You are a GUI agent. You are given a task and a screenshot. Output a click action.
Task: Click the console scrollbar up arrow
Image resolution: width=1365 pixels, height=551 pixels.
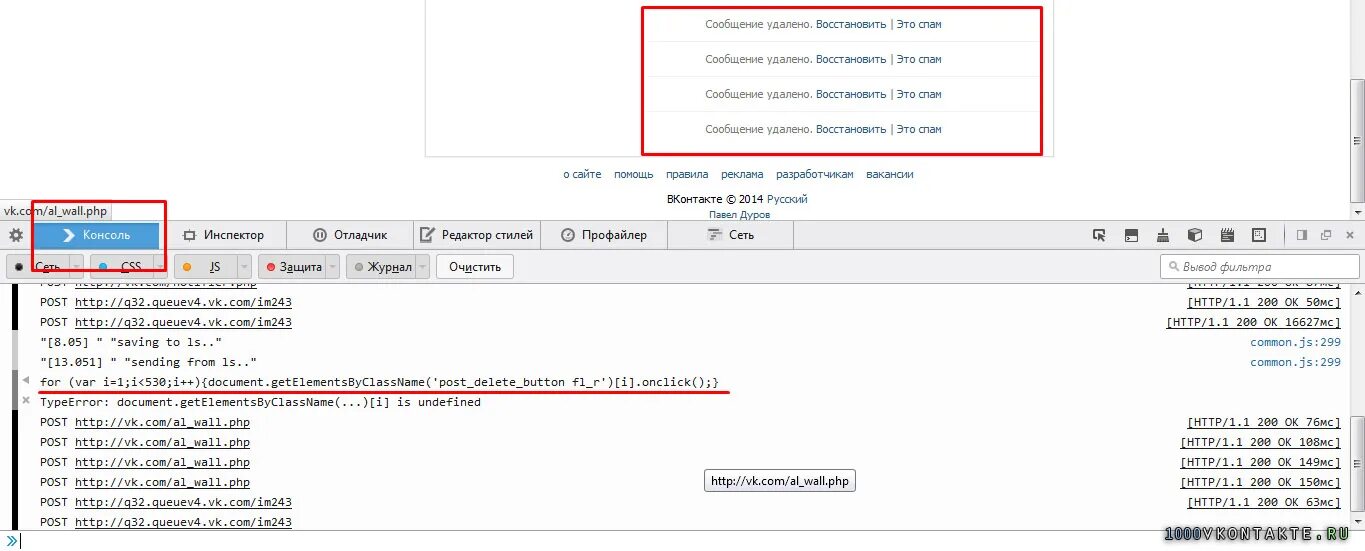[1357, 290]
